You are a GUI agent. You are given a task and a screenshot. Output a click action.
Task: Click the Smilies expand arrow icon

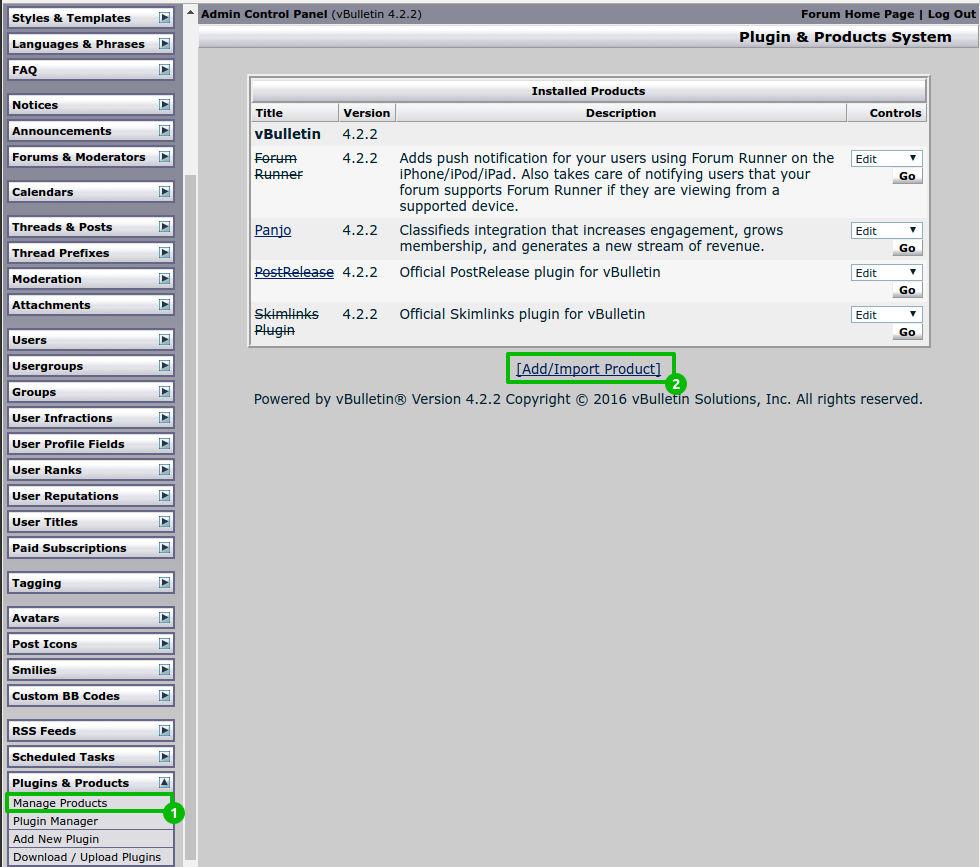[164, 669]
